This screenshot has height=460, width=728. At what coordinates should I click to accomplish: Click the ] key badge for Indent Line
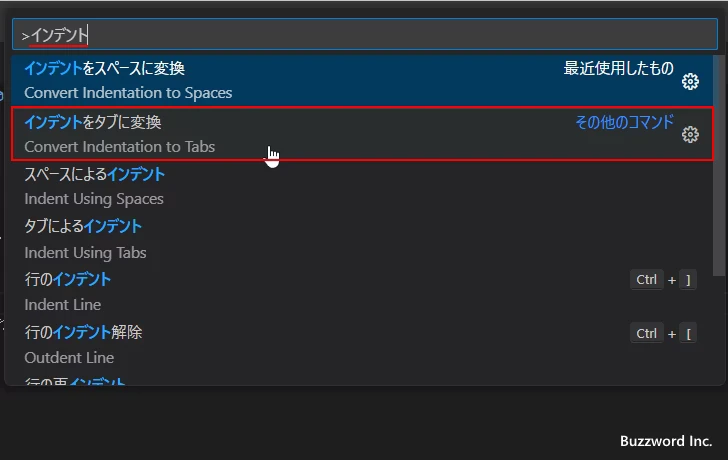pyautogui.click(x=688, y=280)
